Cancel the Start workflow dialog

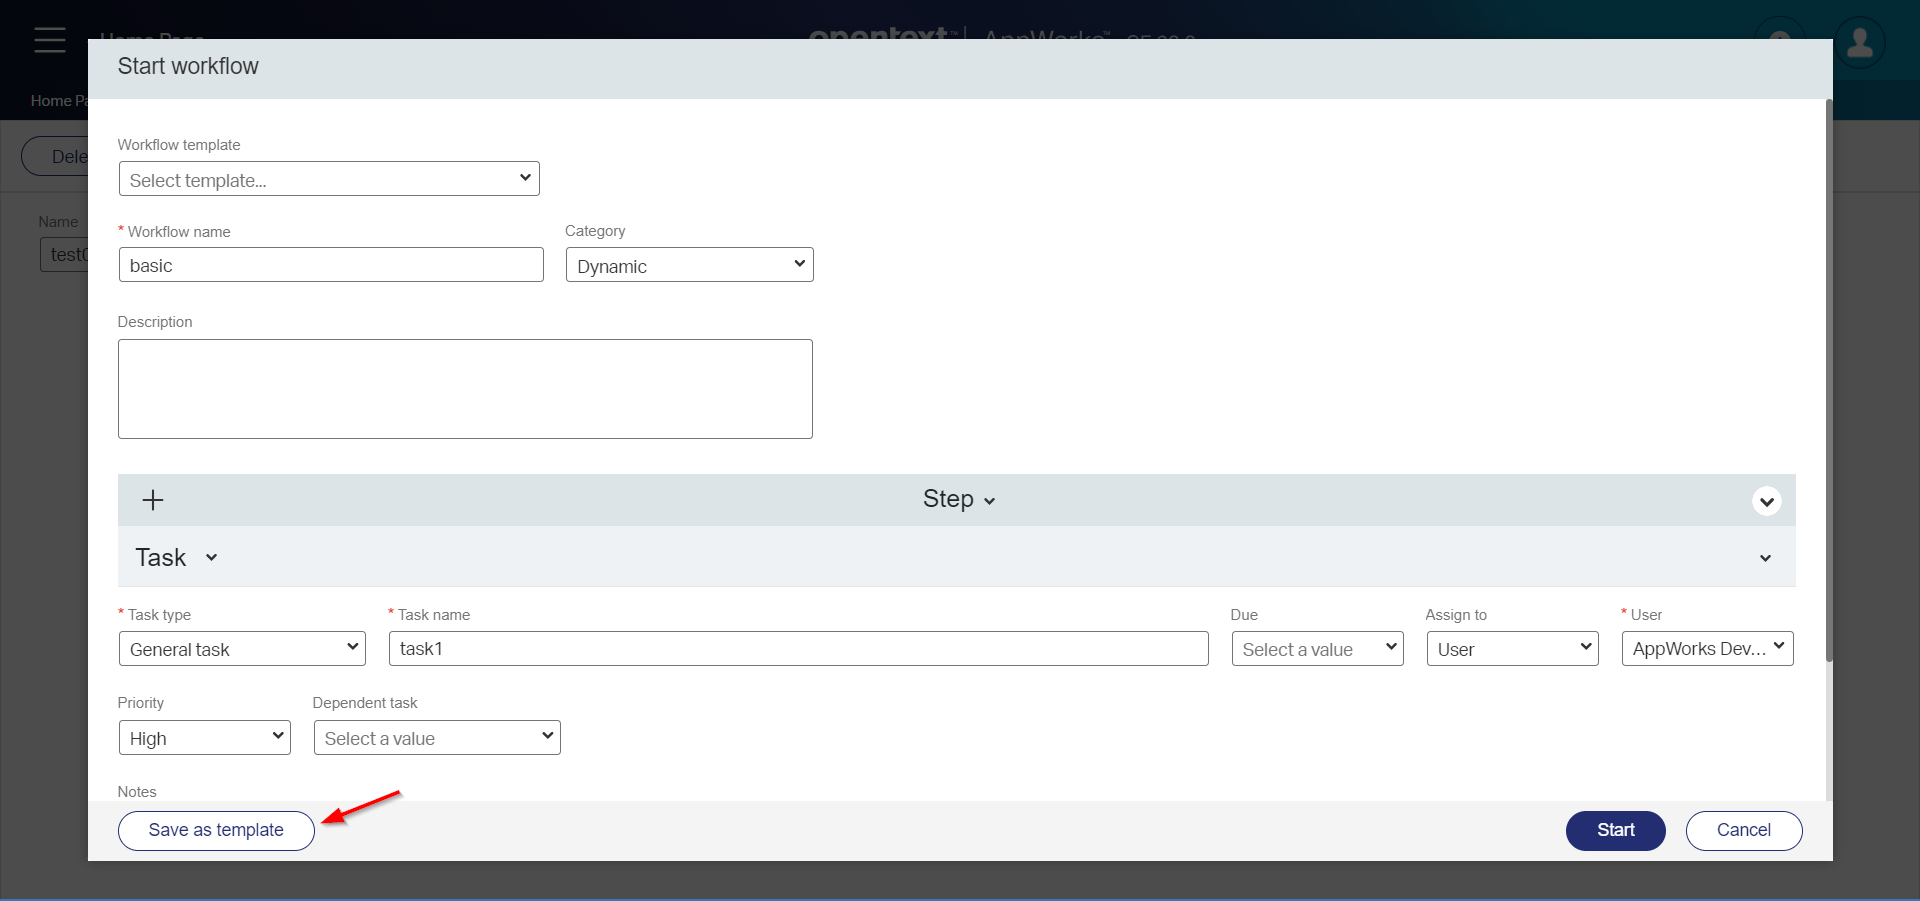coord(1743,830)
